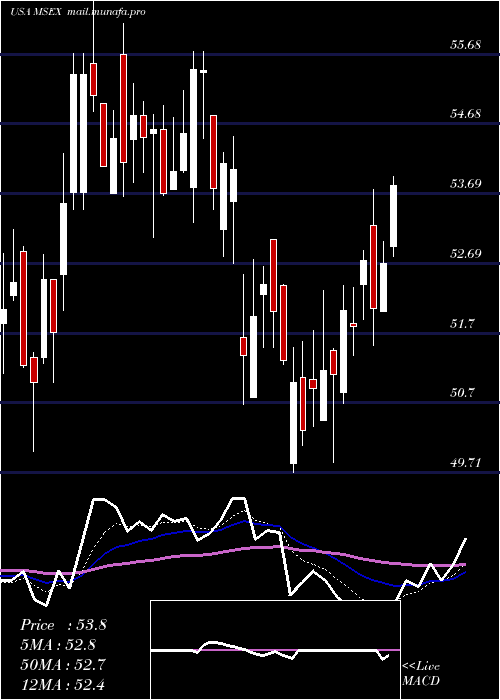Click the 55.68 price level label
Viewport: 500px width, 700px height.
point(465,45)
